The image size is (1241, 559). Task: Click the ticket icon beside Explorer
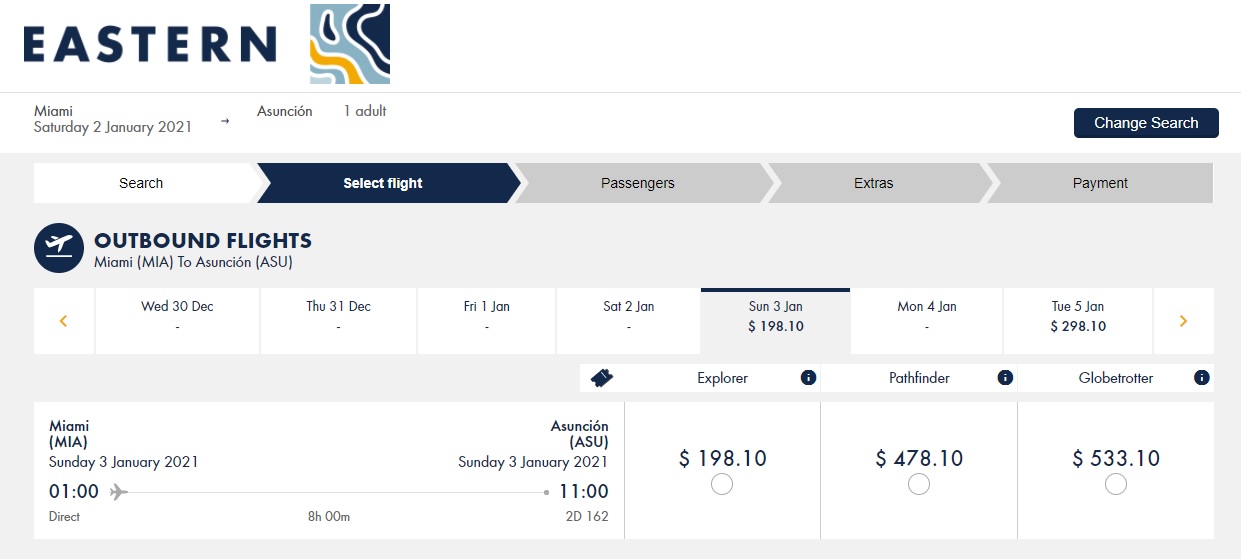pyautogui.click(x=602, y=378)
